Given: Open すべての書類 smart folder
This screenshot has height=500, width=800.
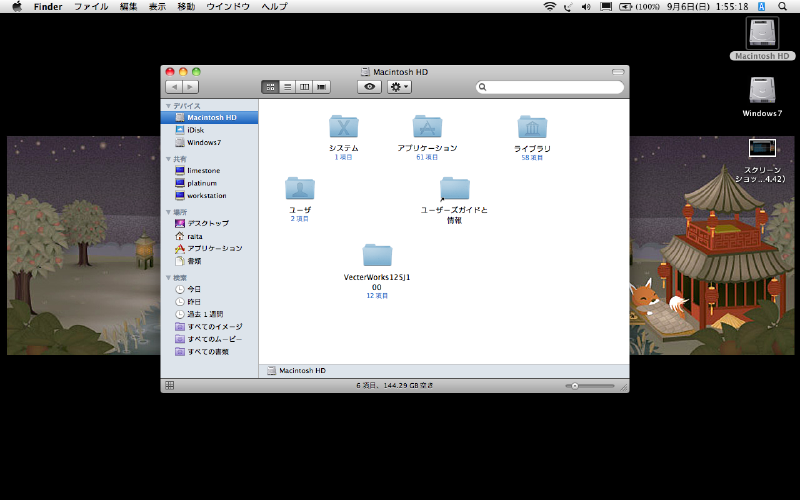Looking at the screenshot, I should pos(209,352).
